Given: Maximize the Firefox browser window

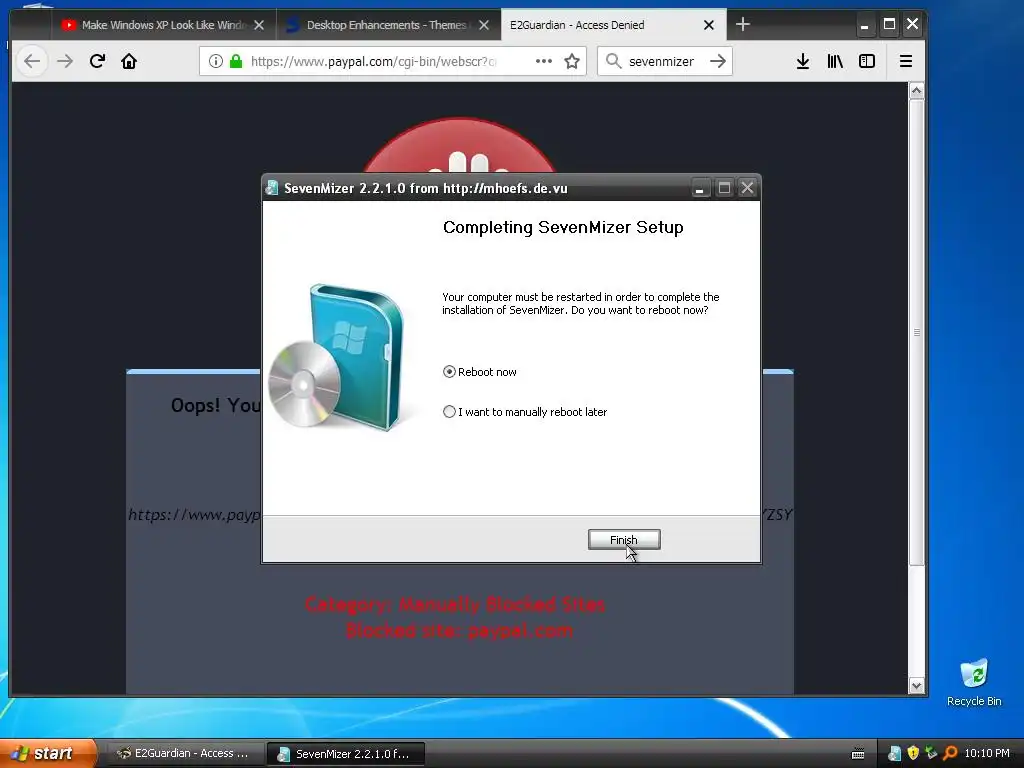Looking at the screenshot, I should [x=889, y=25].
